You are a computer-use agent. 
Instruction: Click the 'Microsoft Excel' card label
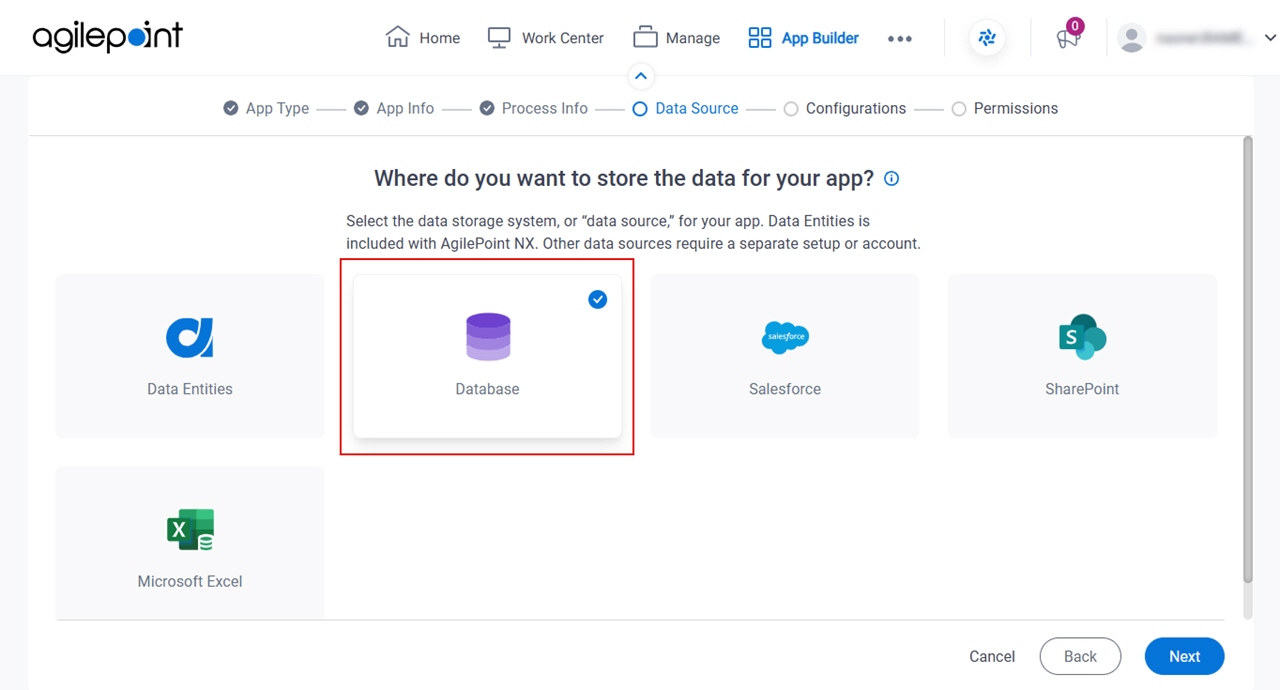tap(190, 581)
